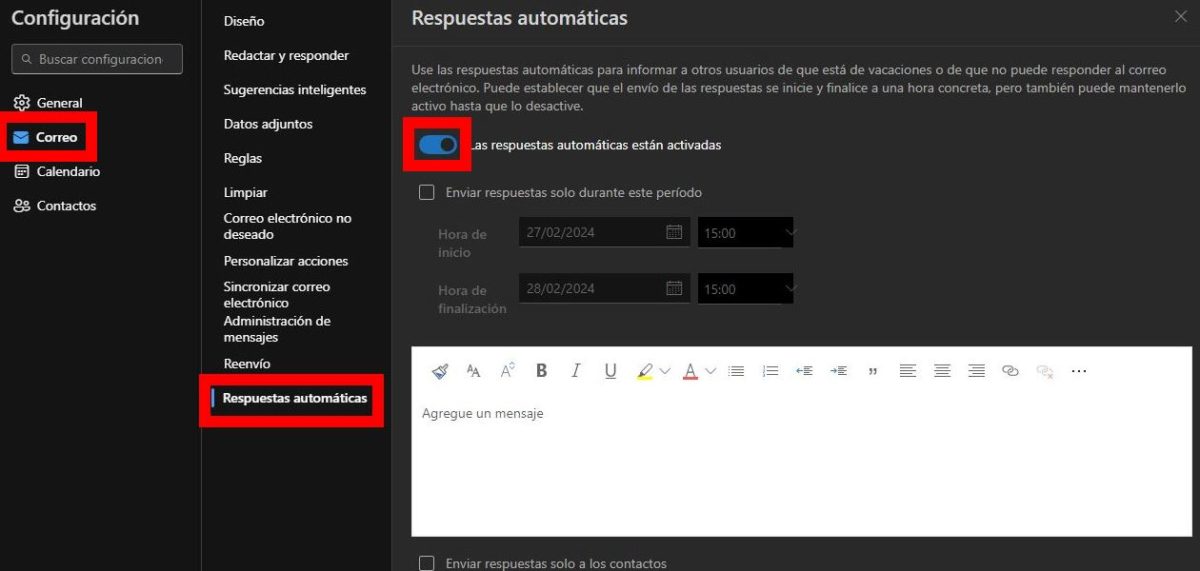The width and height of the screenshot is (1200, 571).
Task: Click the format painter icon in editor toolbar
Action: click(x=440, y=371)
